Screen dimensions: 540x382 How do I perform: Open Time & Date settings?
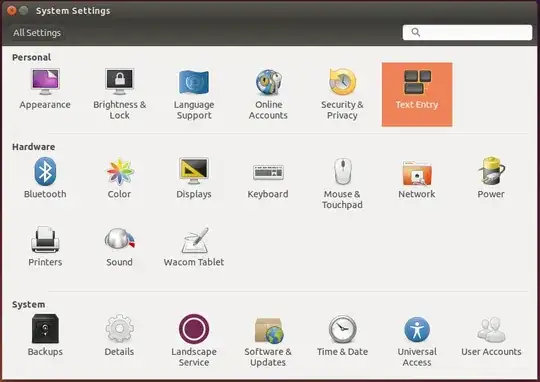[x=342, y=335]
